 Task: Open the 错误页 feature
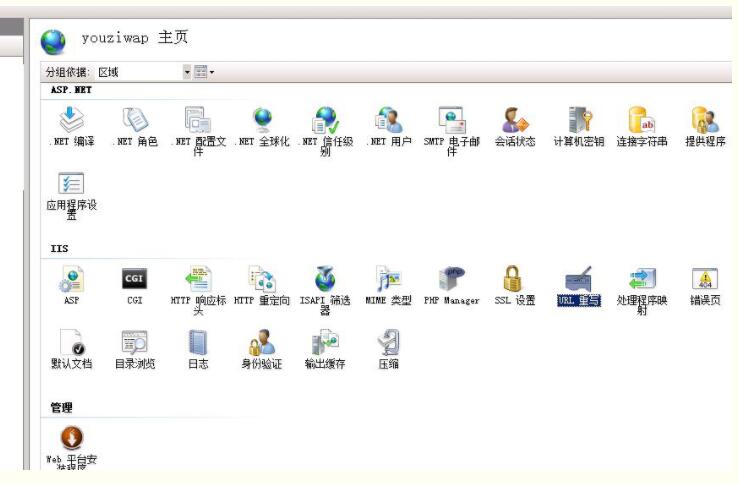[705, 285]
